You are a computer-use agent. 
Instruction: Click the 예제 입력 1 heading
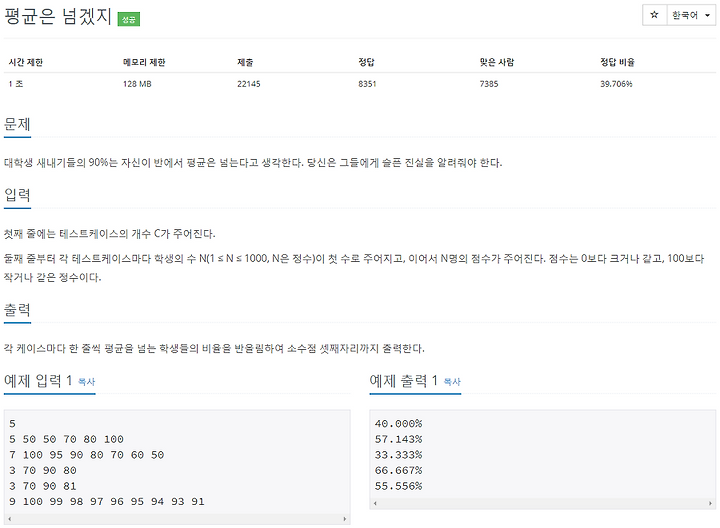[38, 381]
